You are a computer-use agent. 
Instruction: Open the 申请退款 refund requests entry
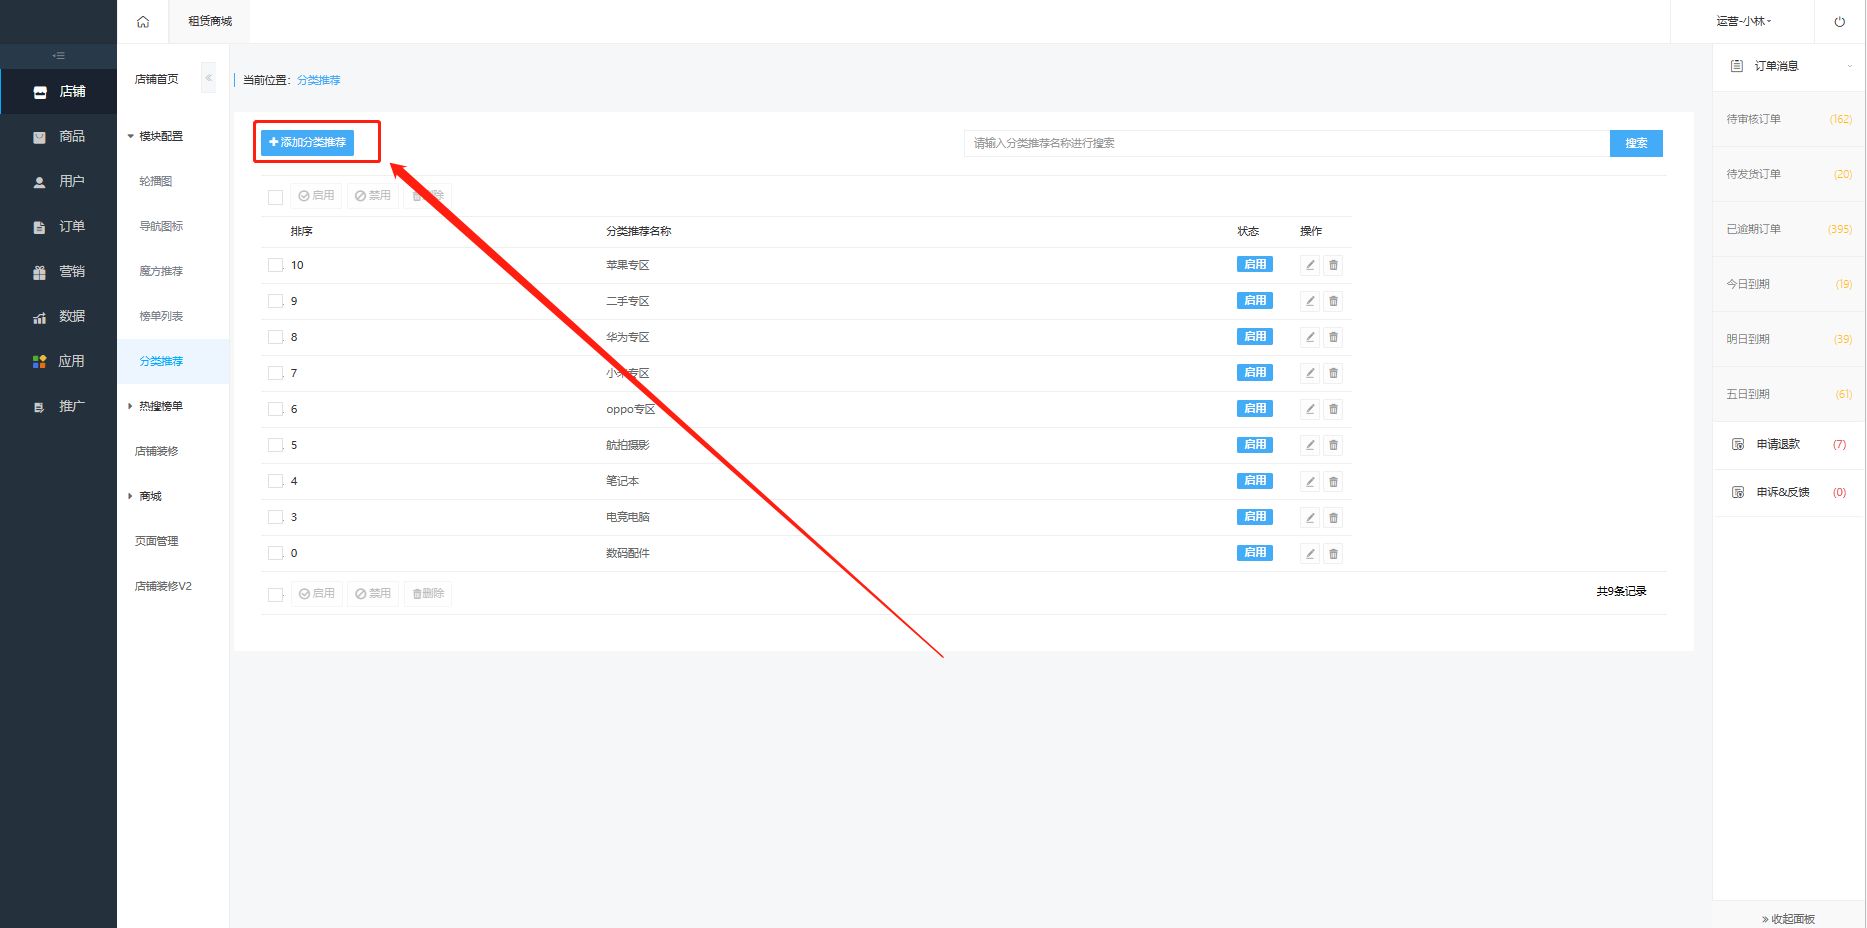1787,444
